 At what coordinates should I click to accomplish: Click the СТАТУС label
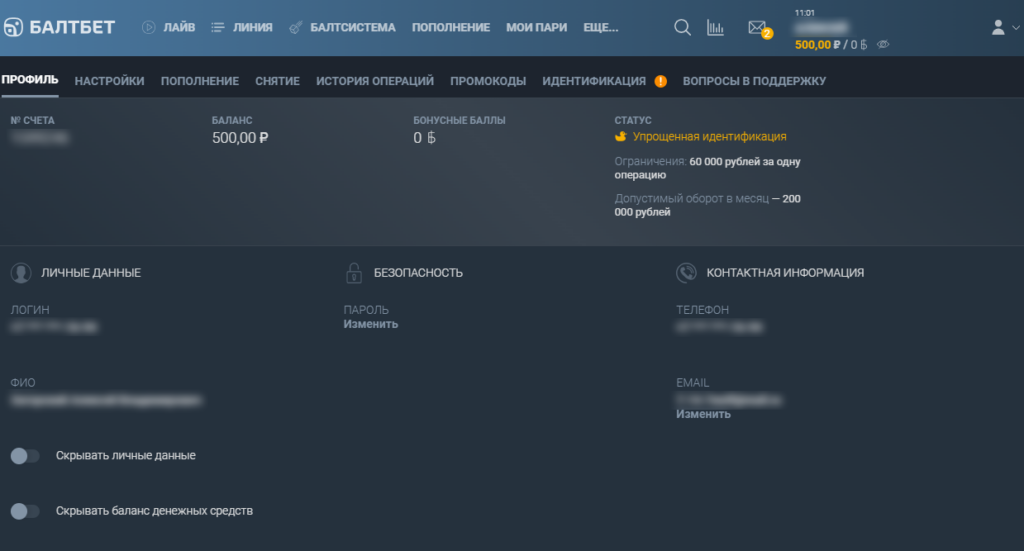tap(633, 121)
